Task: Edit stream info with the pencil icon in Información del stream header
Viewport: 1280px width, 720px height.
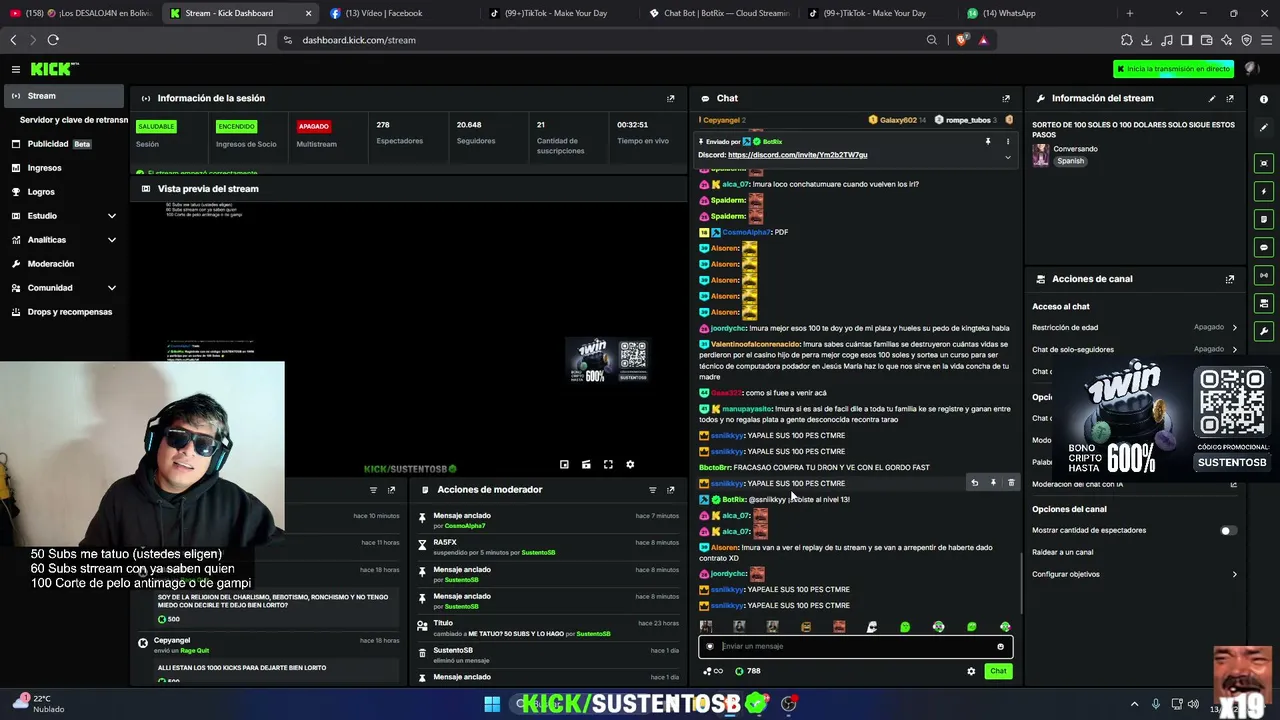Action: point(1212,98)
